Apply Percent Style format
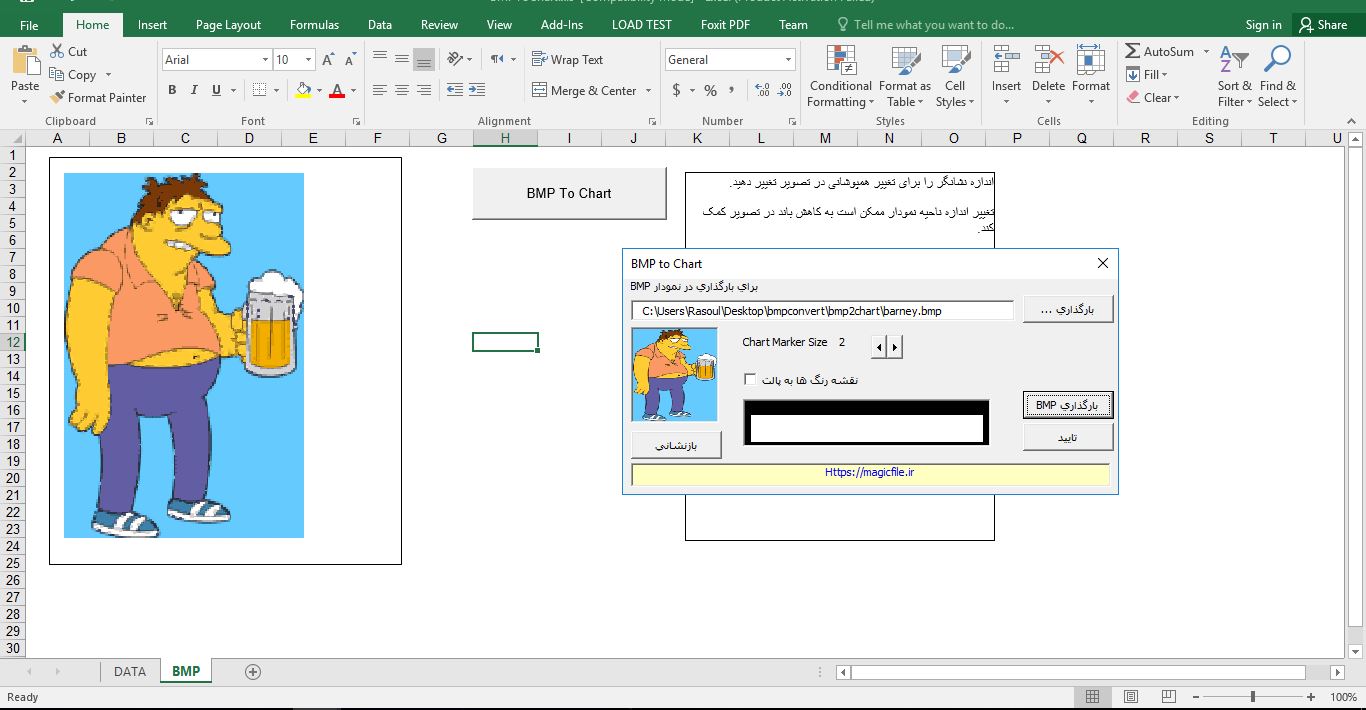The image size is (1366, 710). (710, 90)
